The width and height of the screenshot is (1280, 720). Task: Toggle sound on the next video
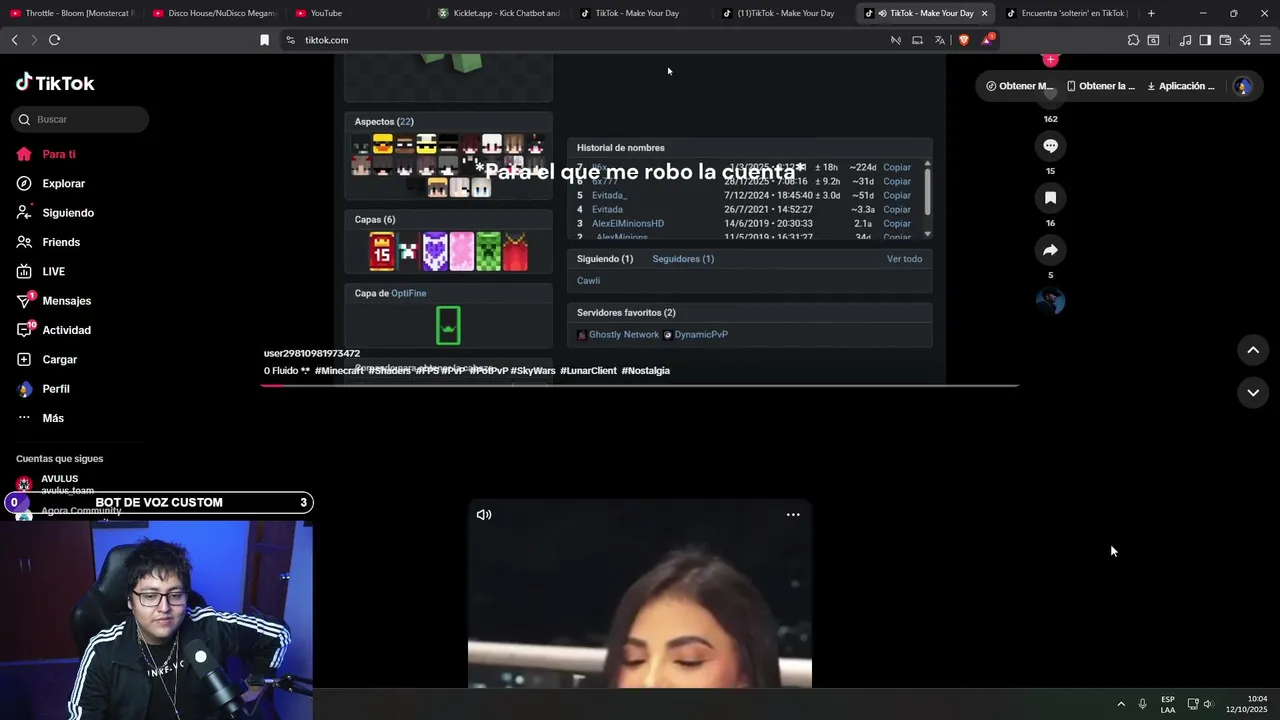pos(484,515)
